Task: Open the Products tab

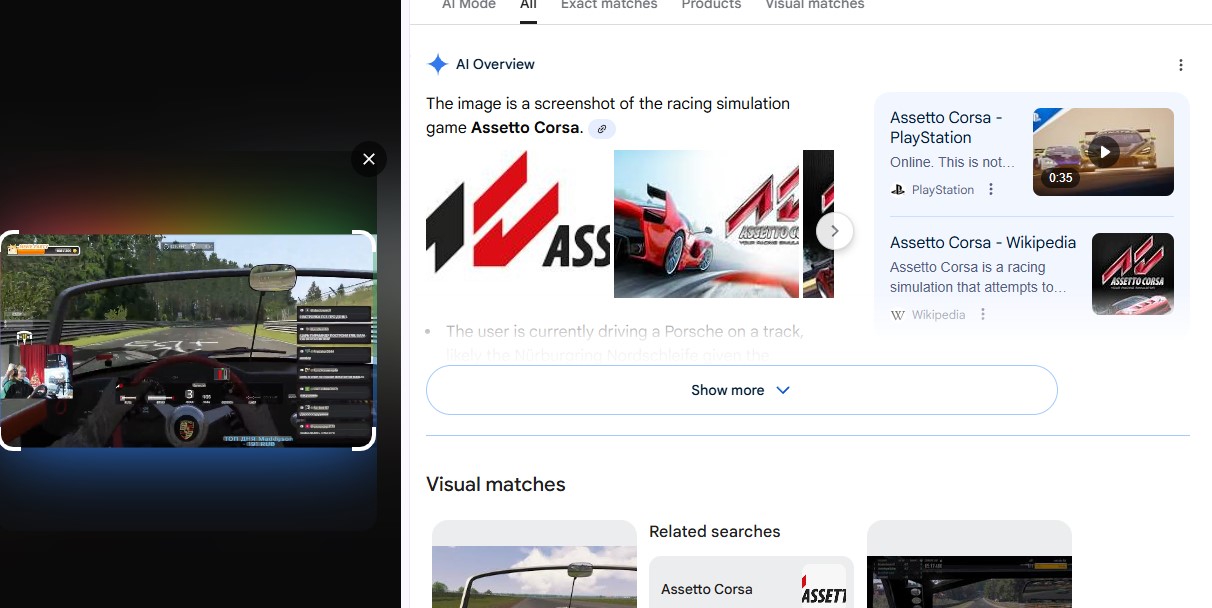Action: coord(711,5)
